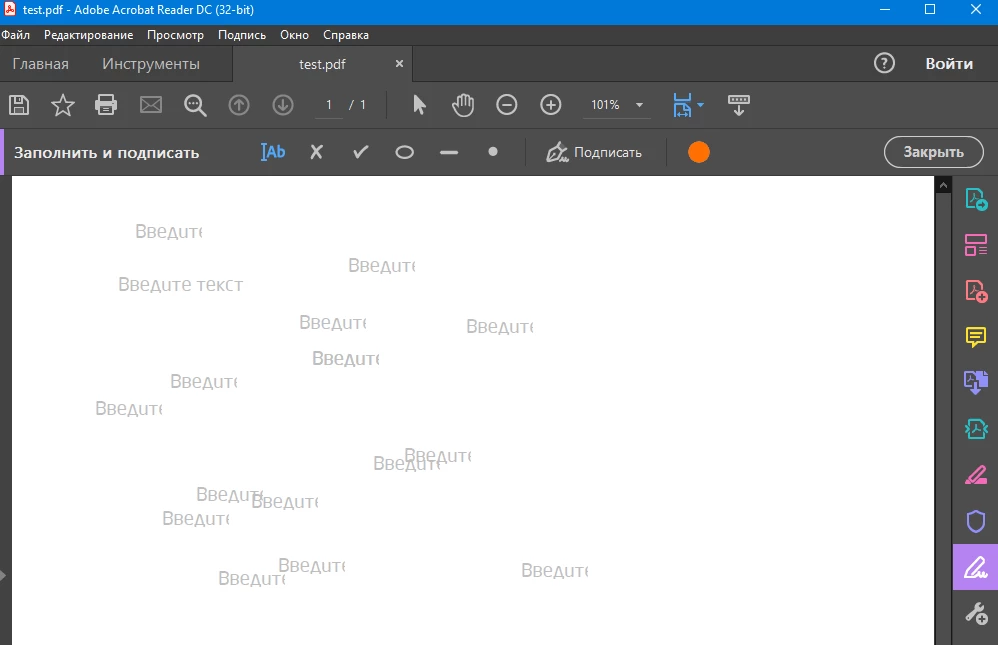Open the Окно menu
The height and width of the screenshot is (645, 998).
tap(294, 35)
